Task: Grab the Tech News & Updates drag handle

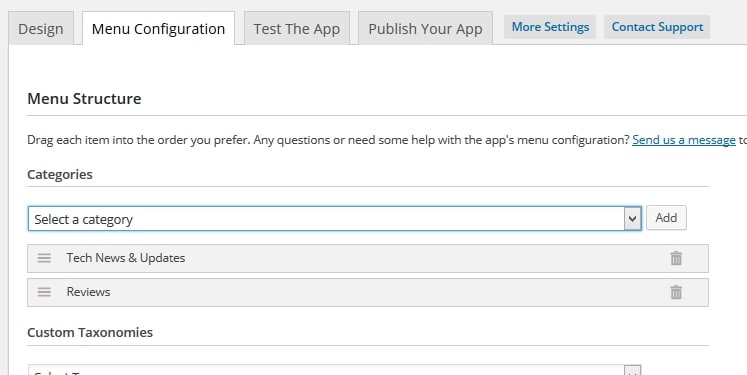Action: tap(44, 258)
